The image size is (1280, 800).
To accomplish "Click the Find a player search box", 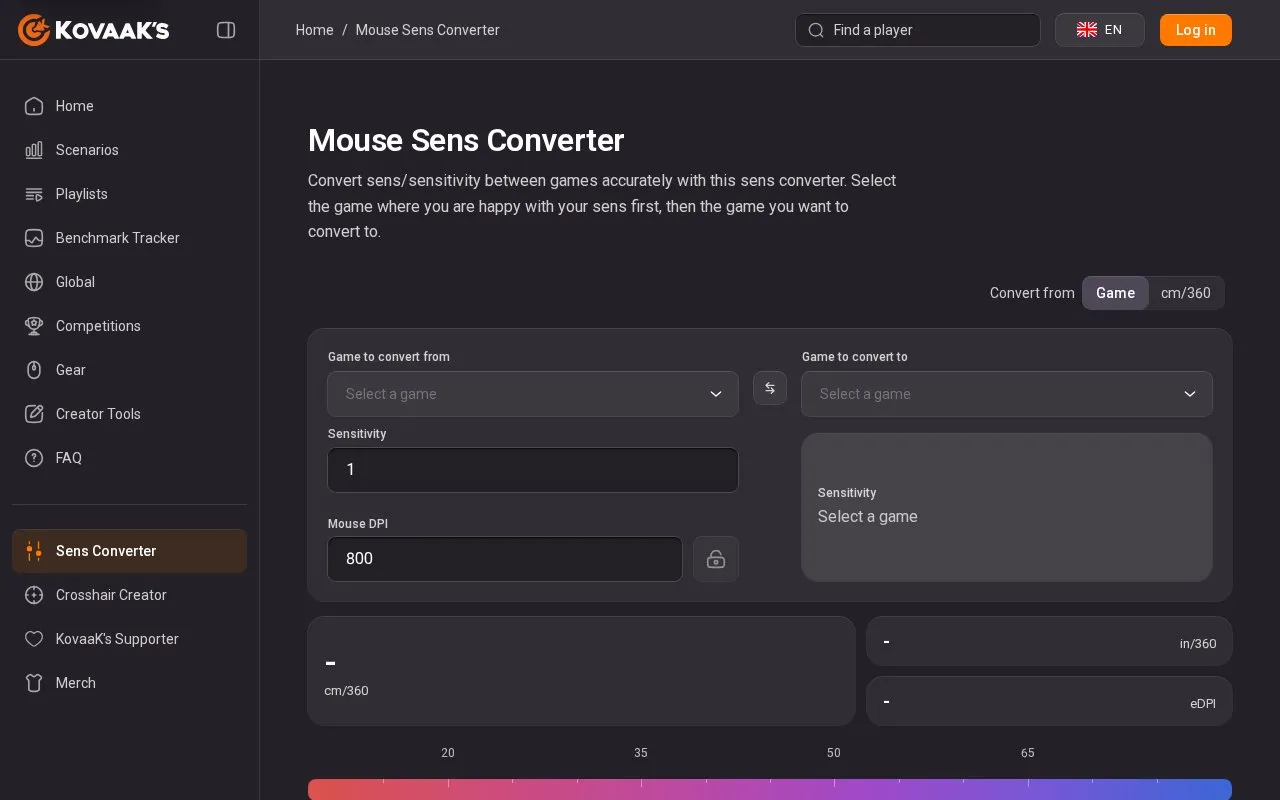I will point(918,30).
